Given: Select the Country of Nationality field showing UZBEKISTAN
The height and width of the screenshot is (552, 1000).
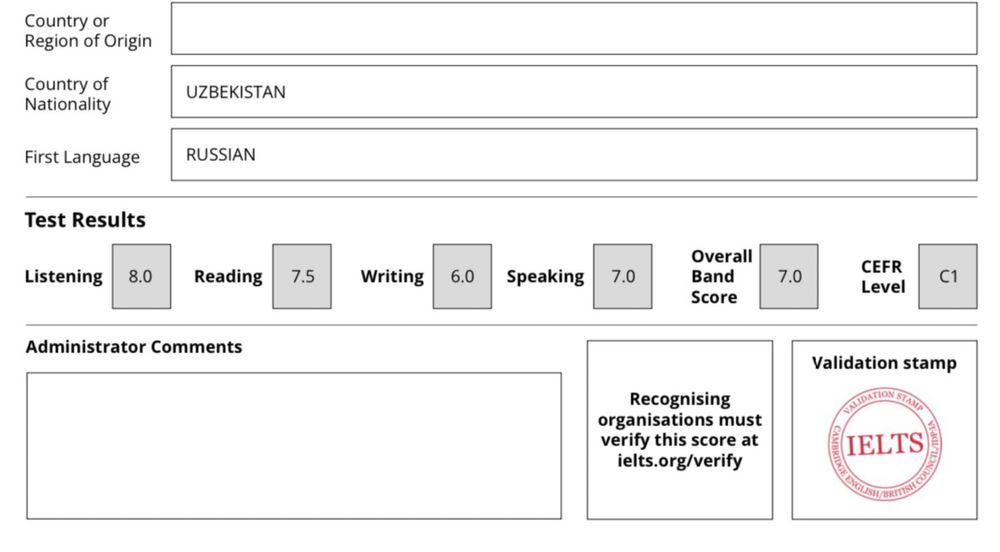Looking at the screenshot, I should click(573, 92).
